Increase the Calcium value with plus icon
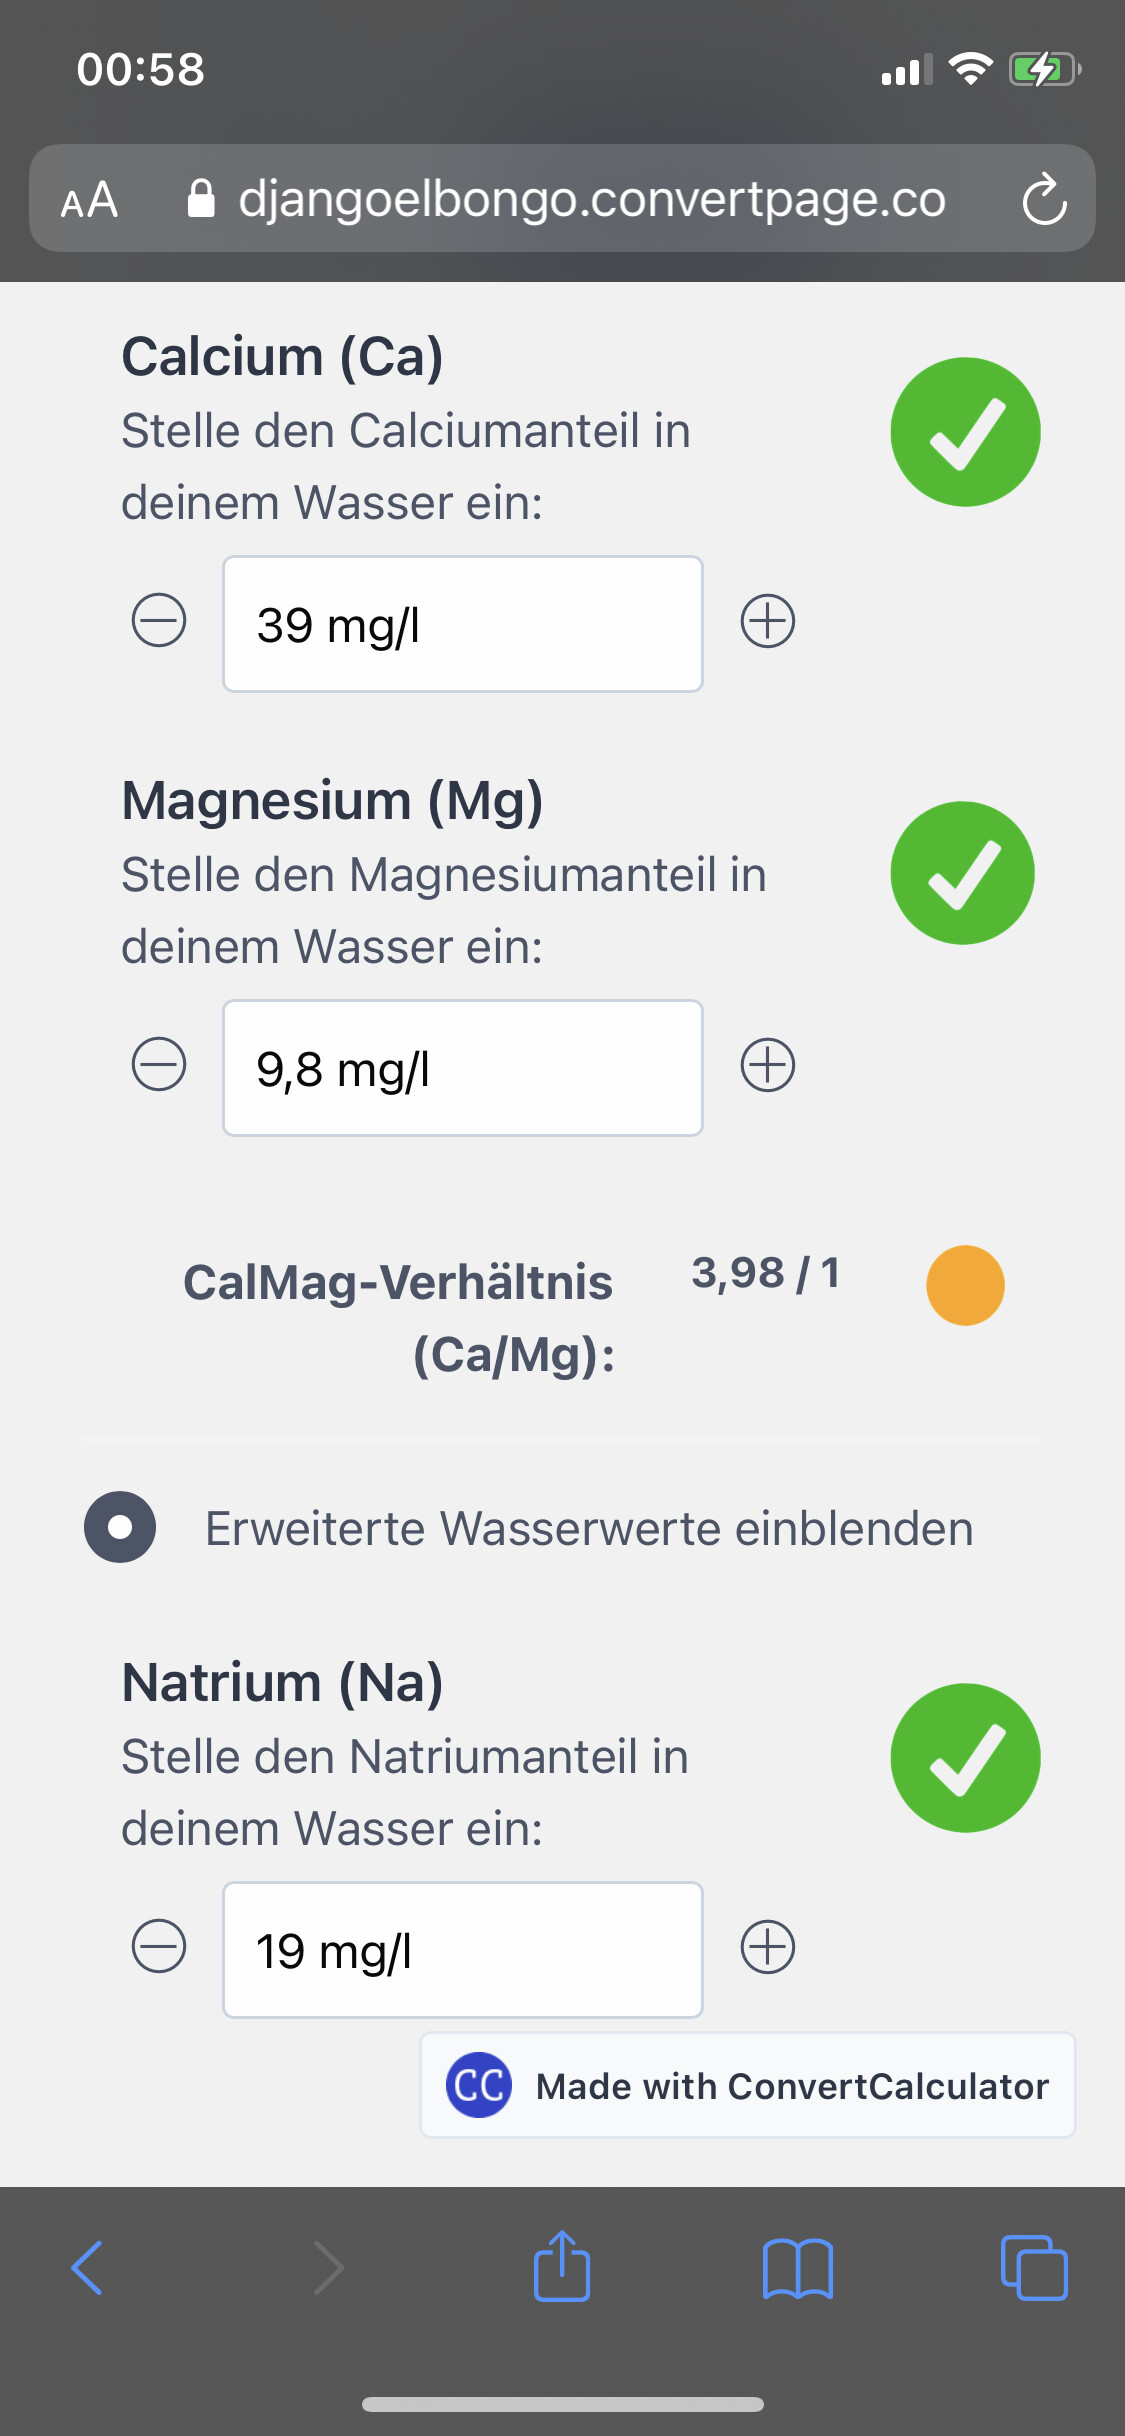The width and height of the screenshot is (1125, 2436). pyautogui.click(x=768, y=621)
